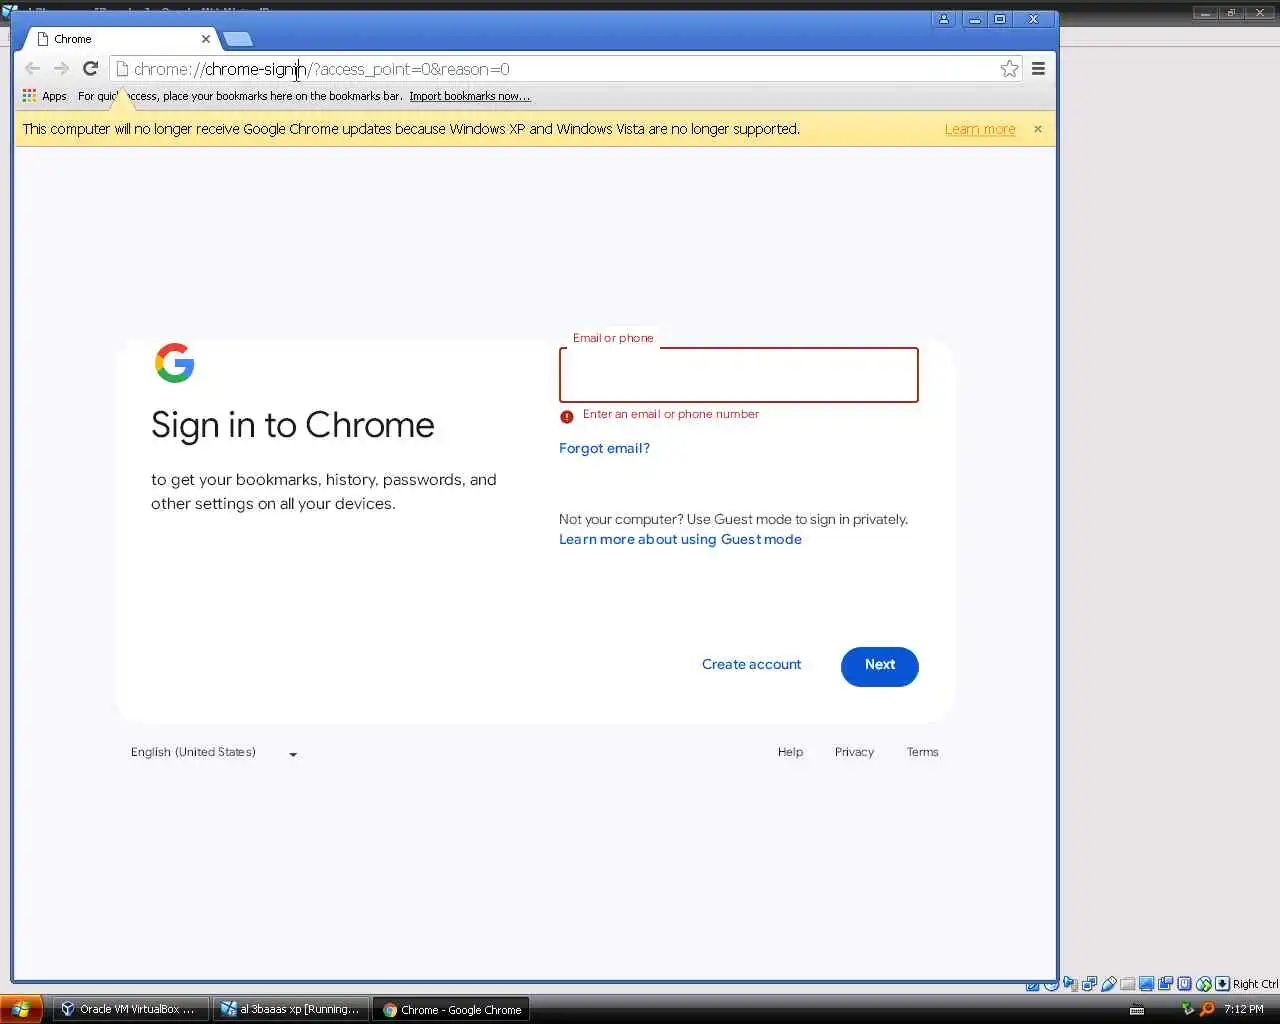
Task: Click Import bookmarks now link
Action: (x=470, y=96)
